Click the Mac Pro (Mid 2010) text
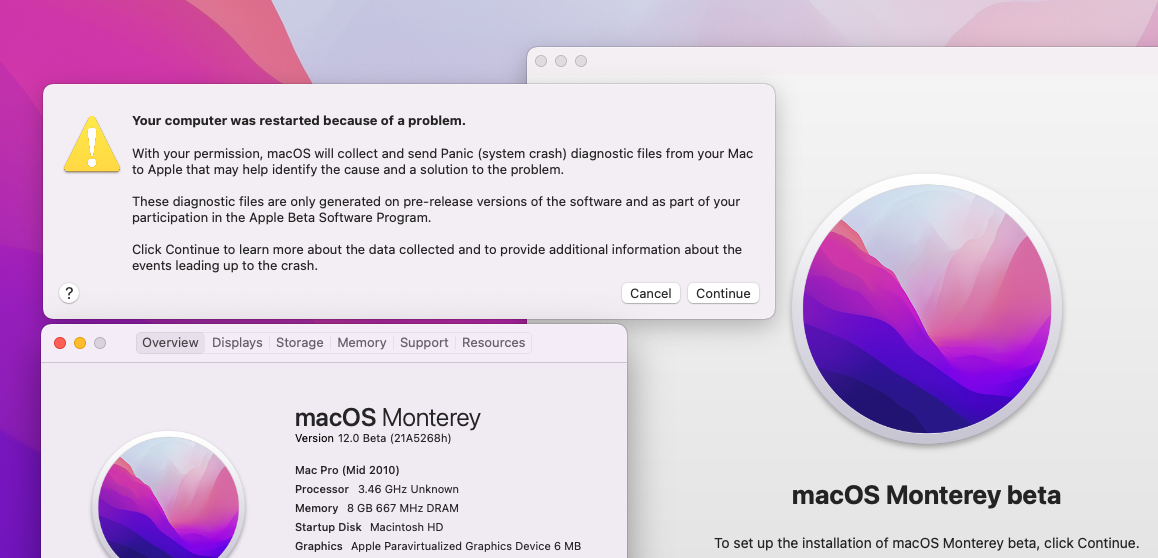Image resolution: width=1158 pixels, height=558 pixels. coord(347,470)
